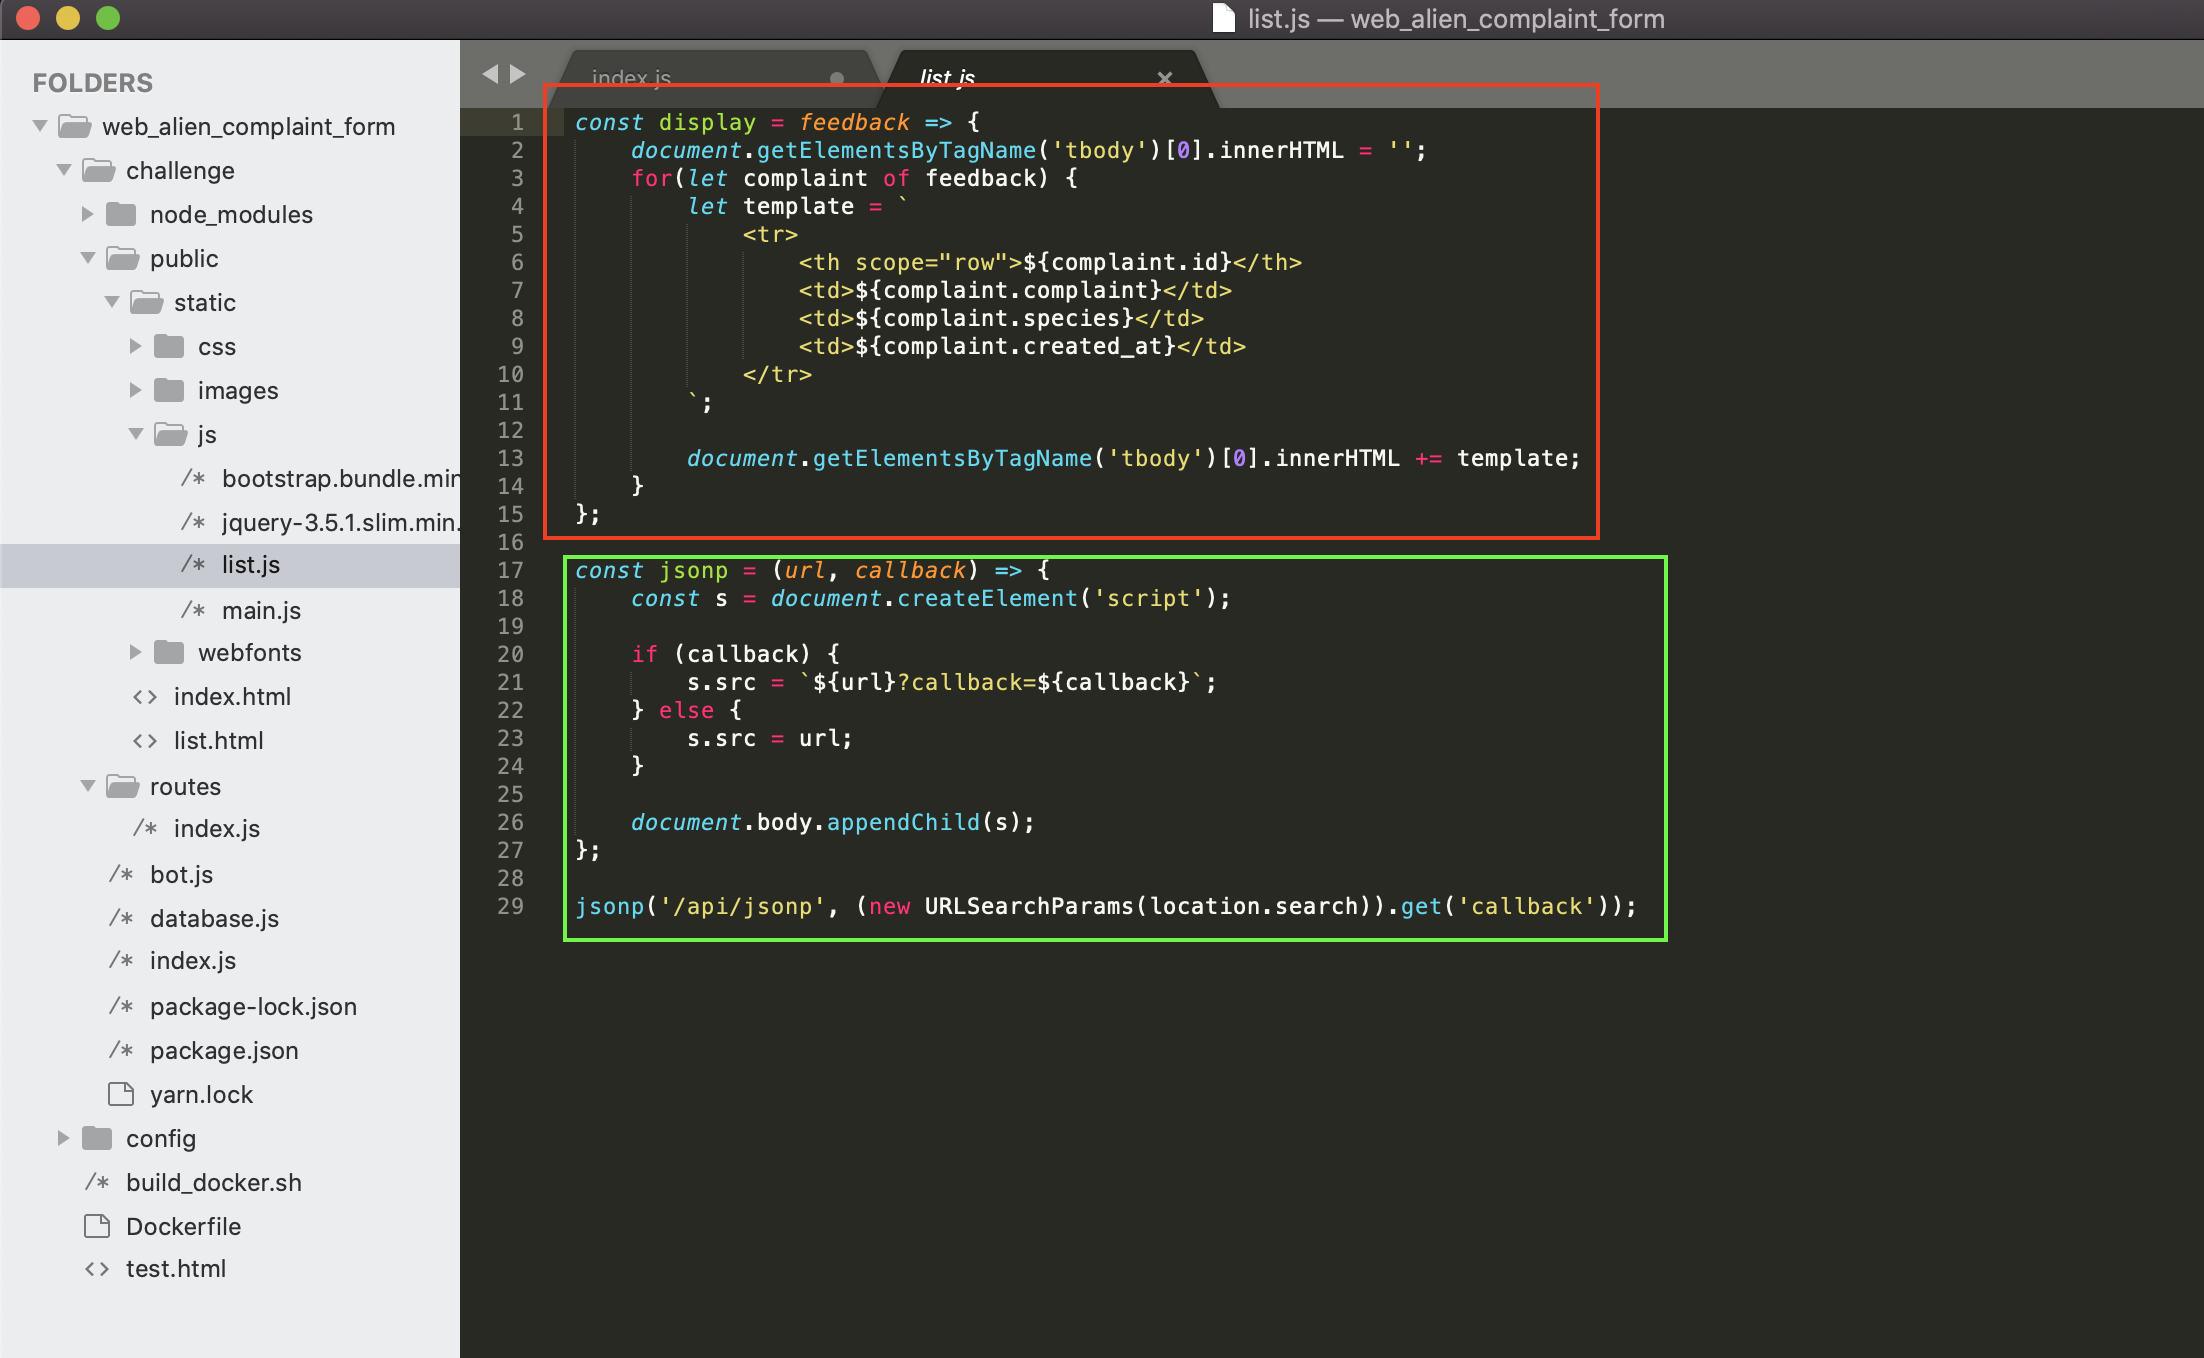Click the list.html markup file icon
Viewport: 2204px width, 1358px height.
coord(145,741)
